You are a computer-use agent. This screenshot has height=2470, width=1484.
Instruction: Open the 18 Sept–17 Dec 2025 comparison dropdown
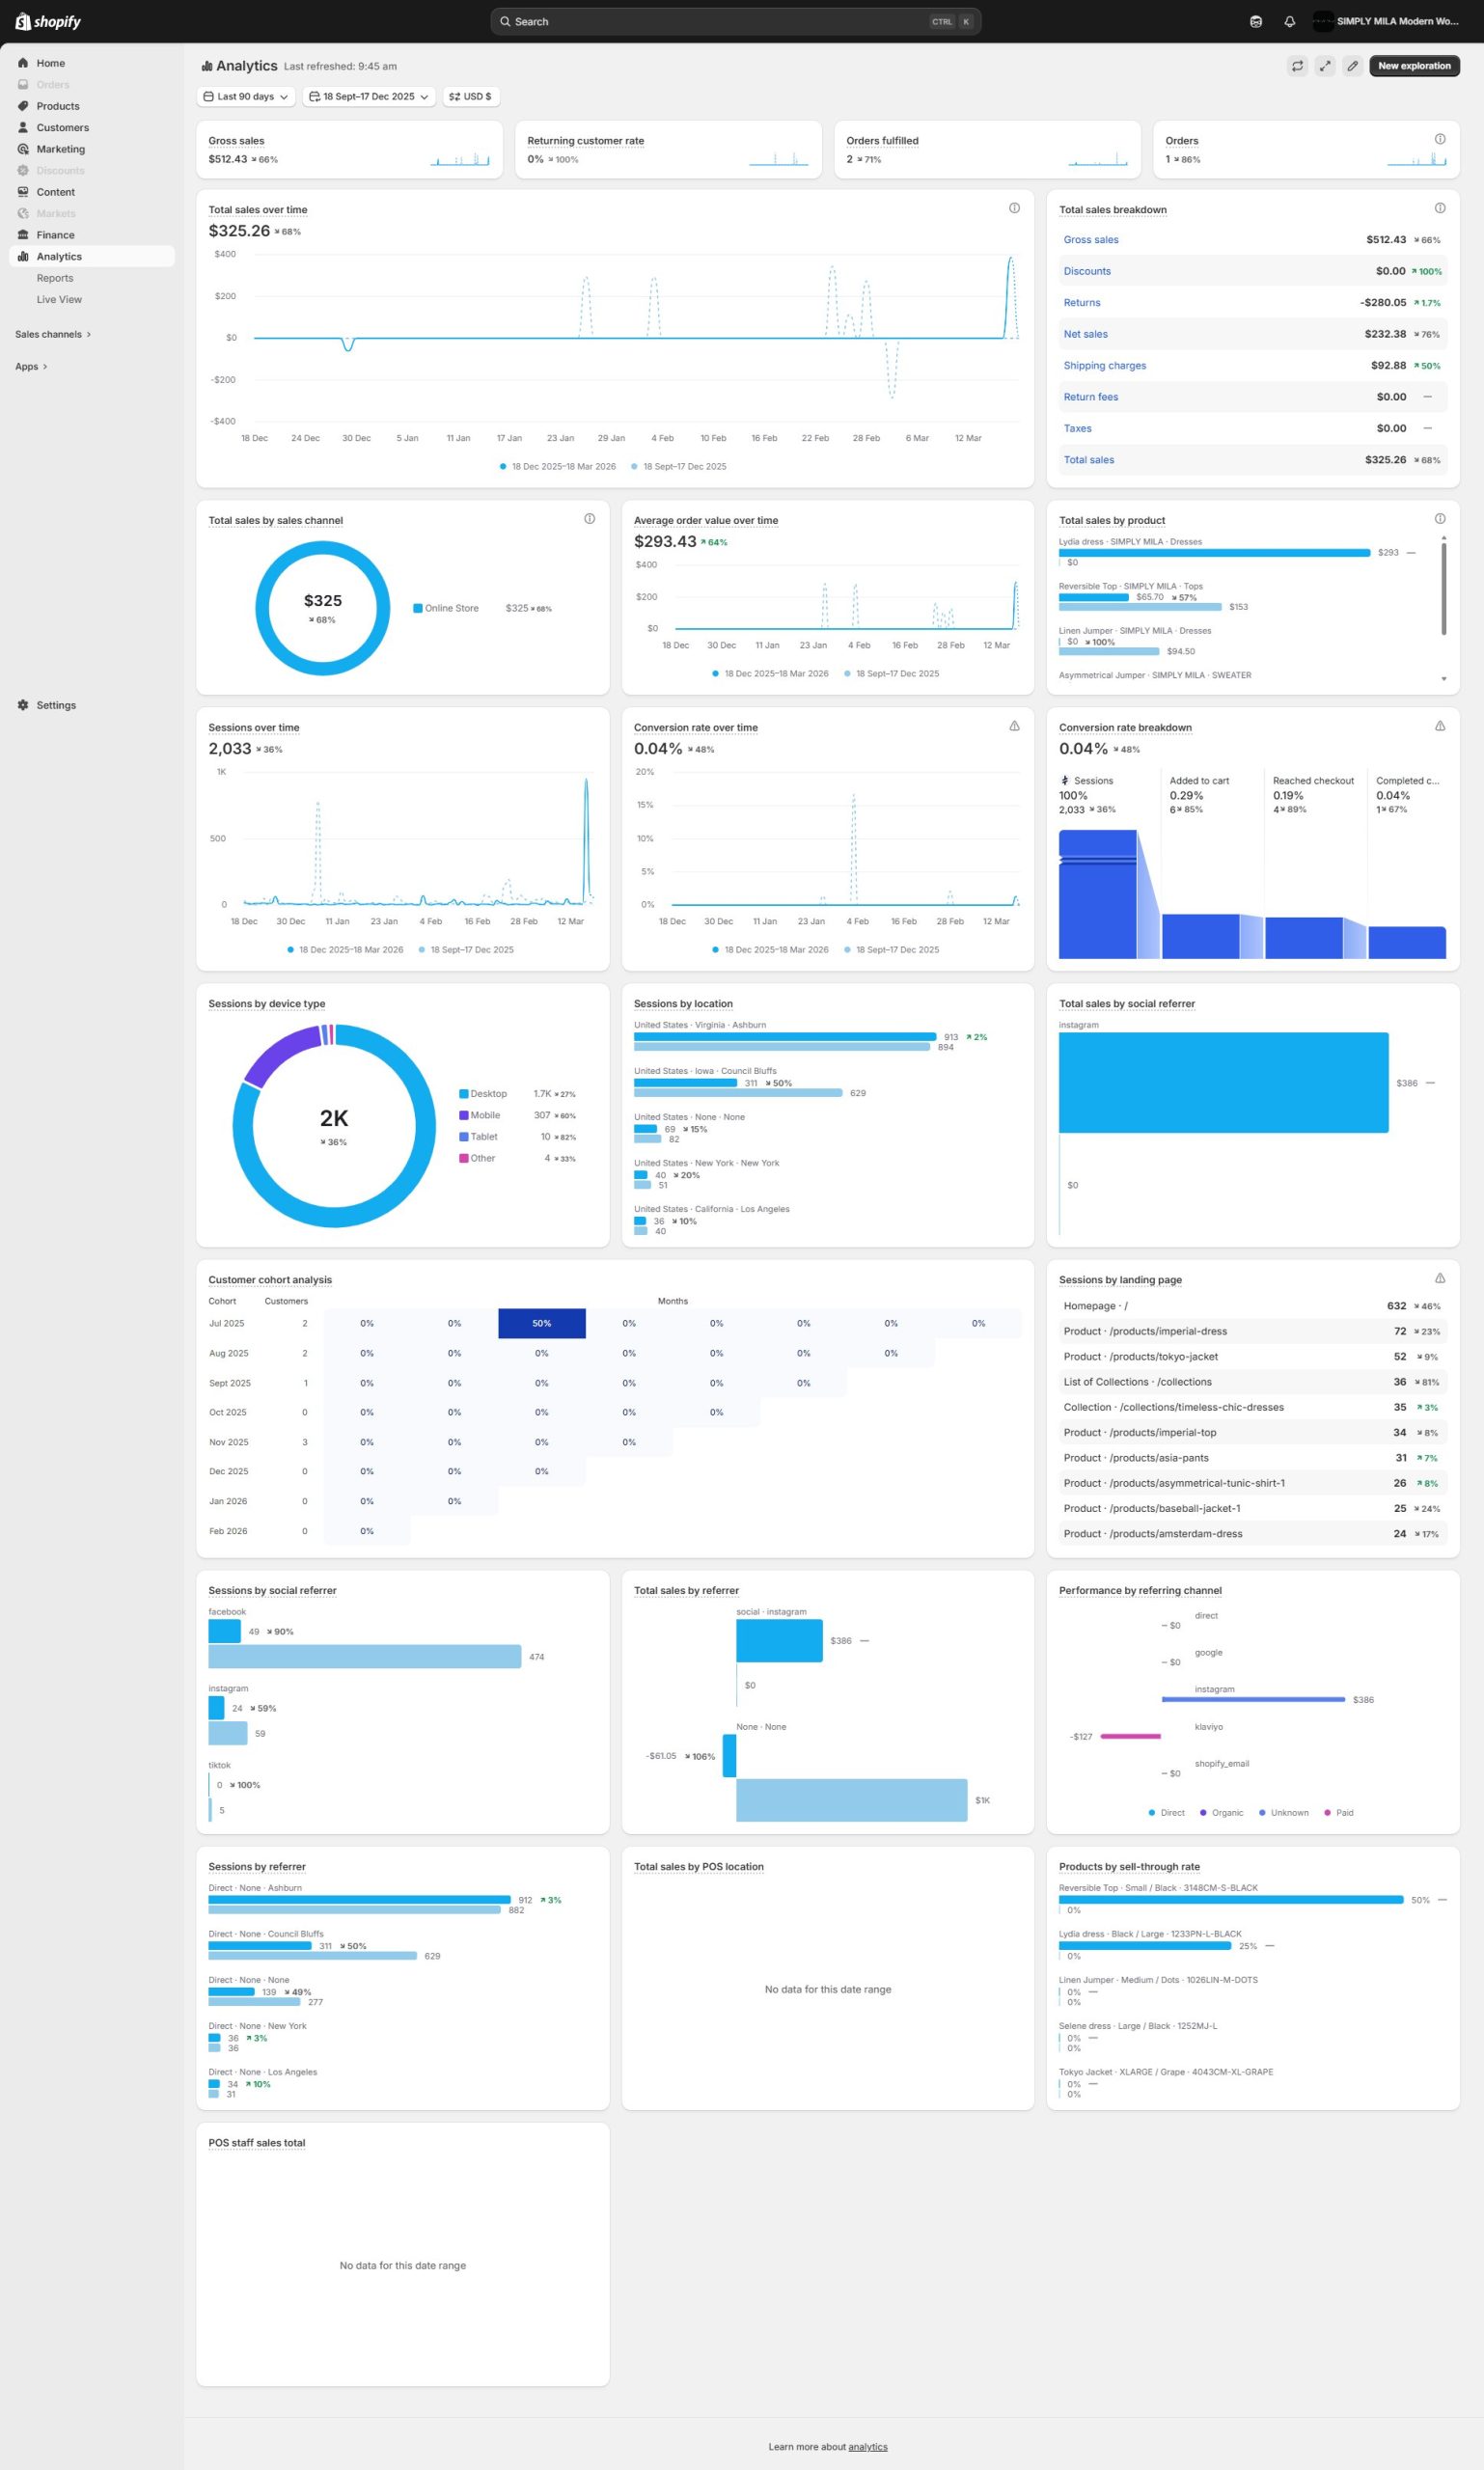(x=368, y=97)
